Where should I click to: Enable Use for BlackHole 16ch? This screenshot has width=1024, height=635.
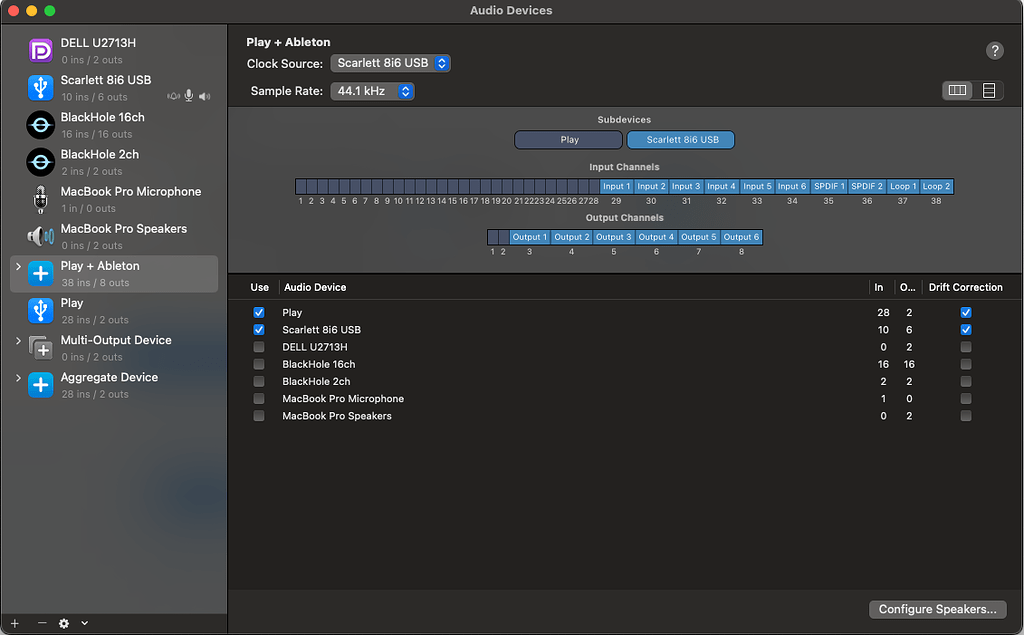pyautogui.click(x=259, y=364)
